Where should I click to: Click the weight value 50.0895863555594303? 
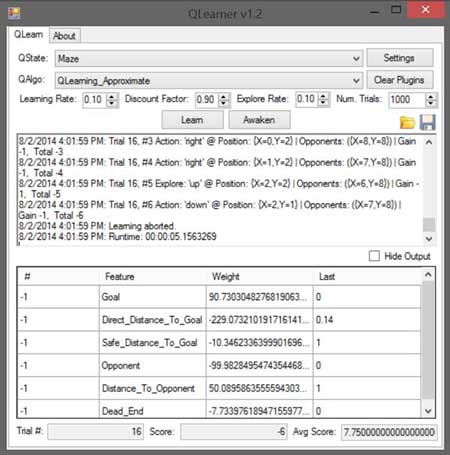(x=258, y=388)
